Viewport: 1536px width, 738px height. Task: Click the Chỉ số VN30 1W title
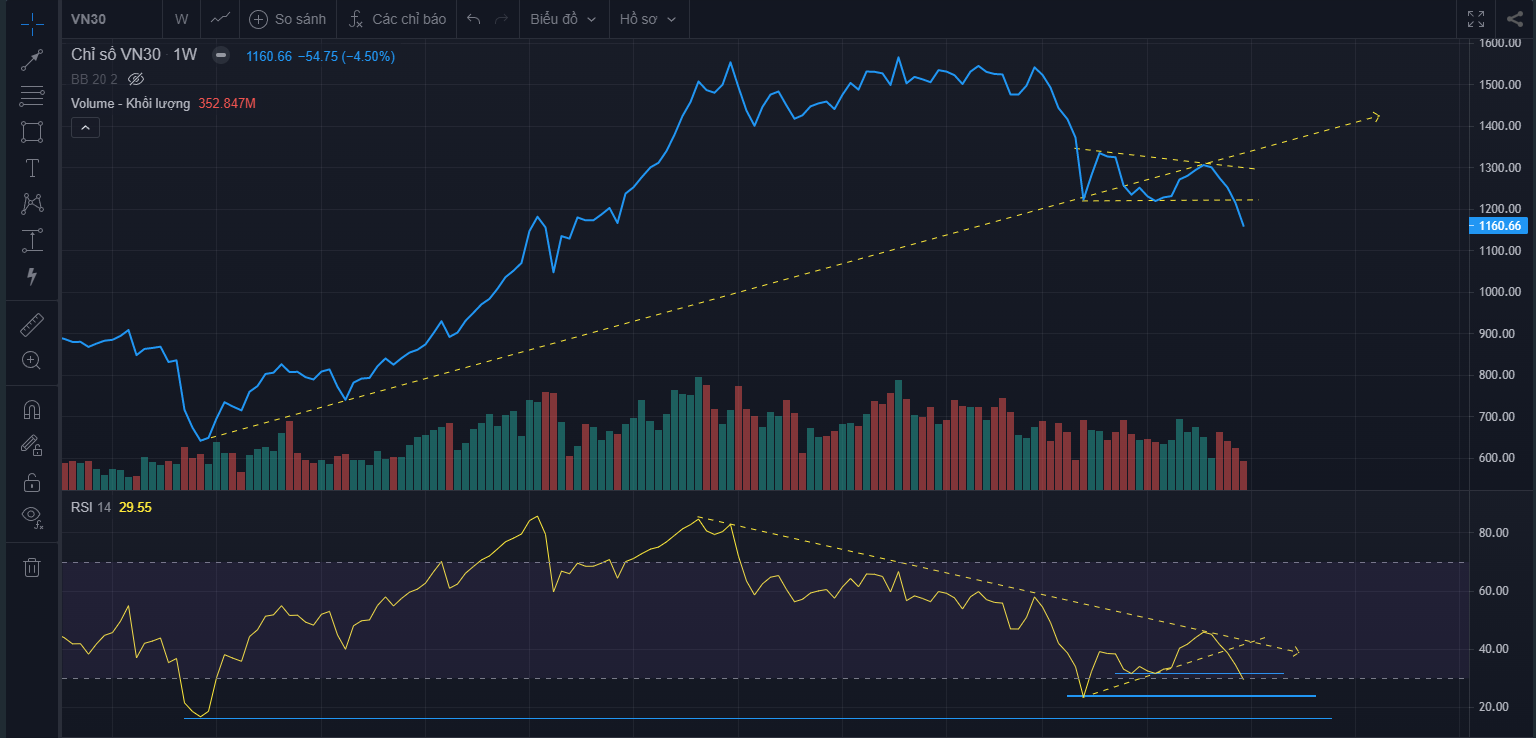(x=134, y=55)
